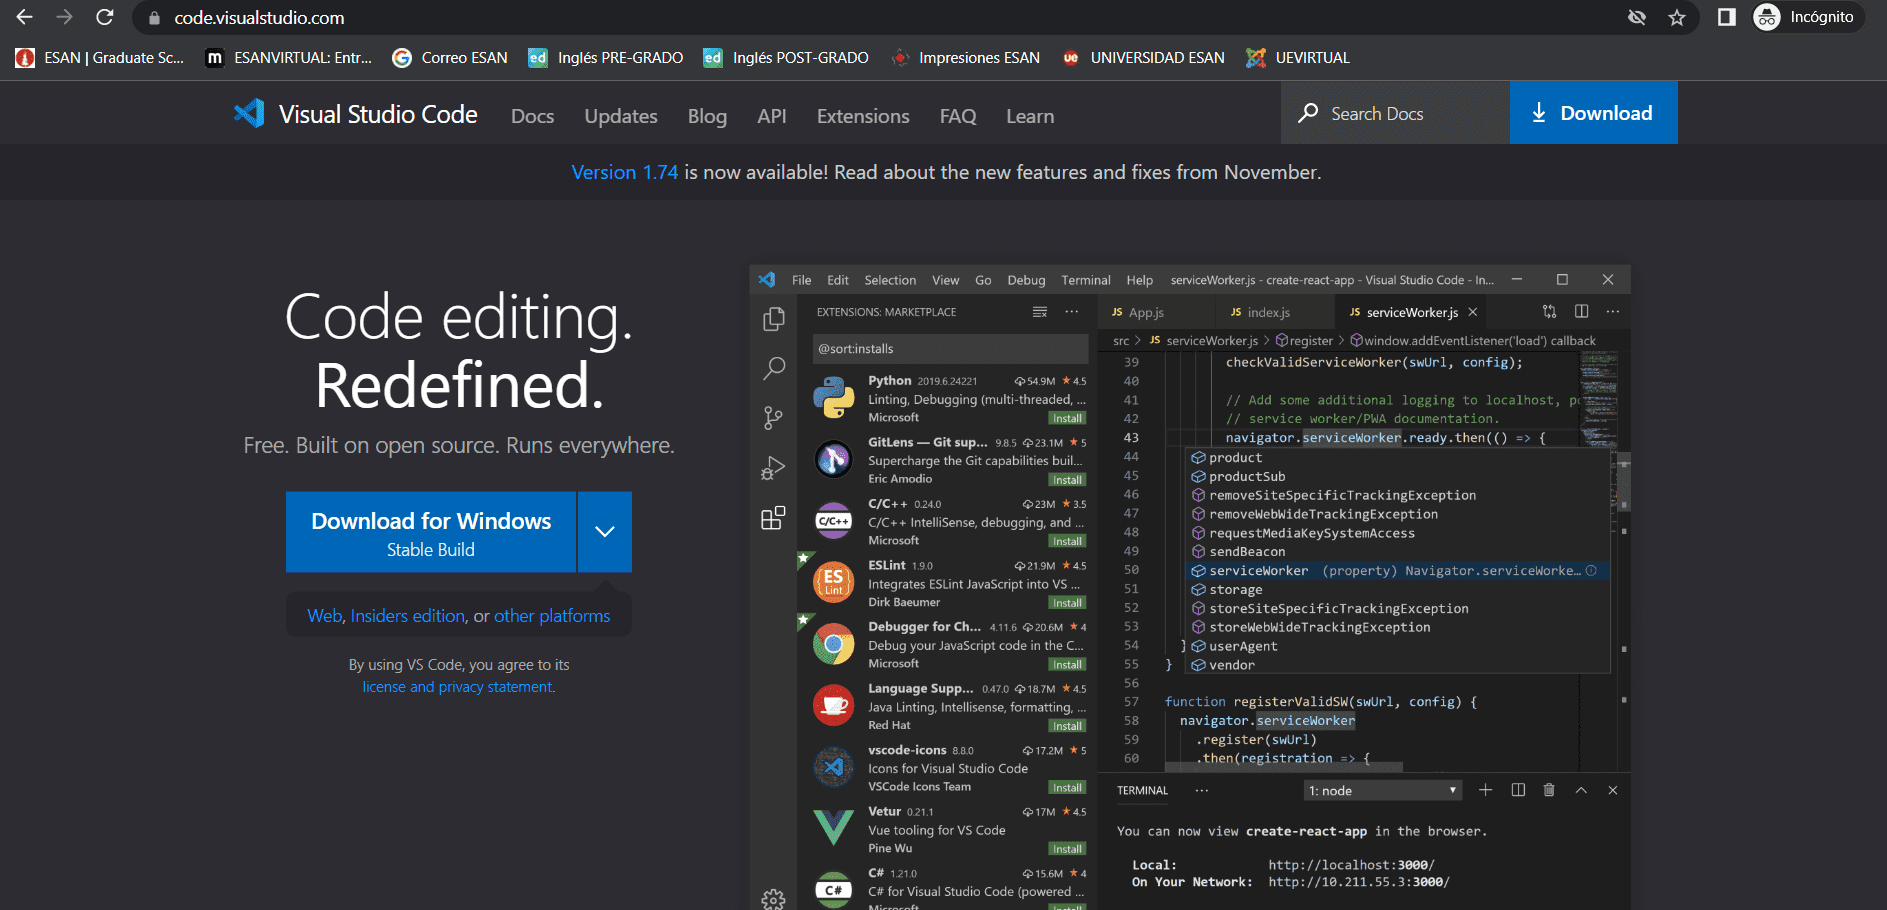This screenshot has height=910, width=1887.
Task: Select serviceWorker in the autocomplete list
Action: (x=1398, y=571)
